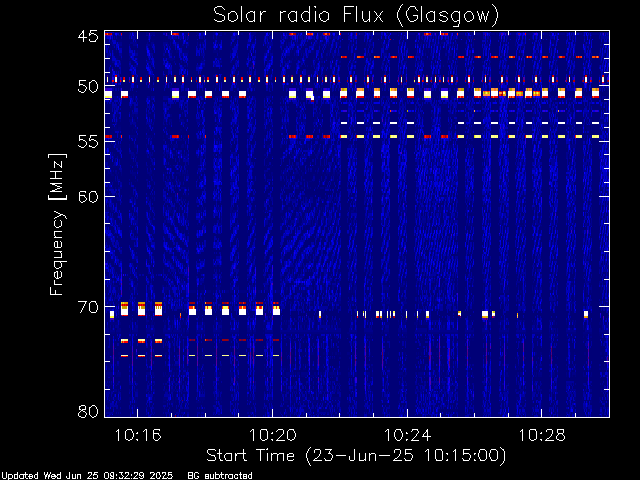
Task: Click the 70 frequency tick label
Action: tap(88, 307)
